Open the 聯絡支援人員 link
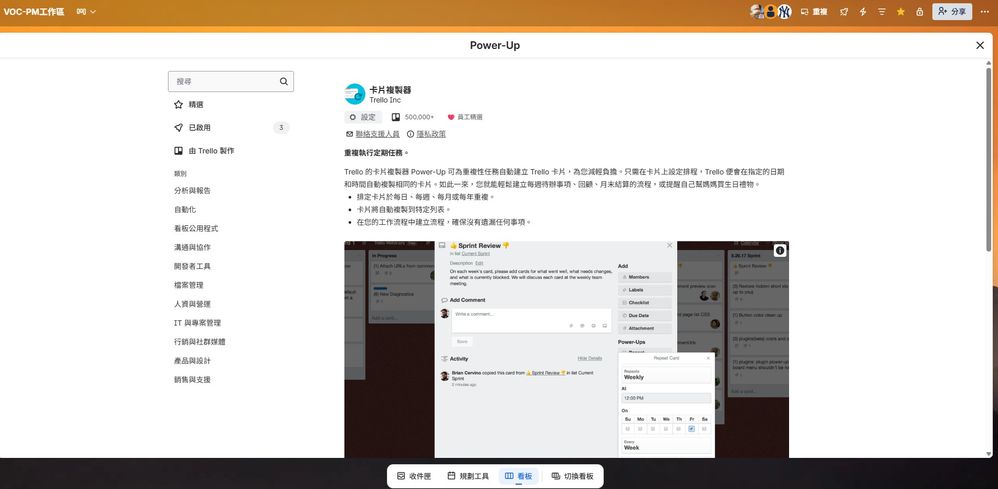Screen dimensions: 998x489 377,134
